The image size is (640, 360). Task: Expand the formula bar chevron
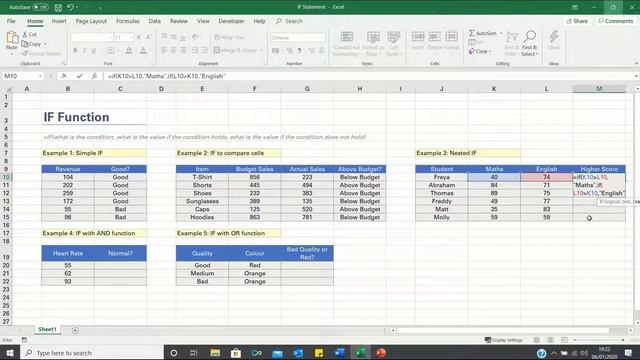(636, 76)
